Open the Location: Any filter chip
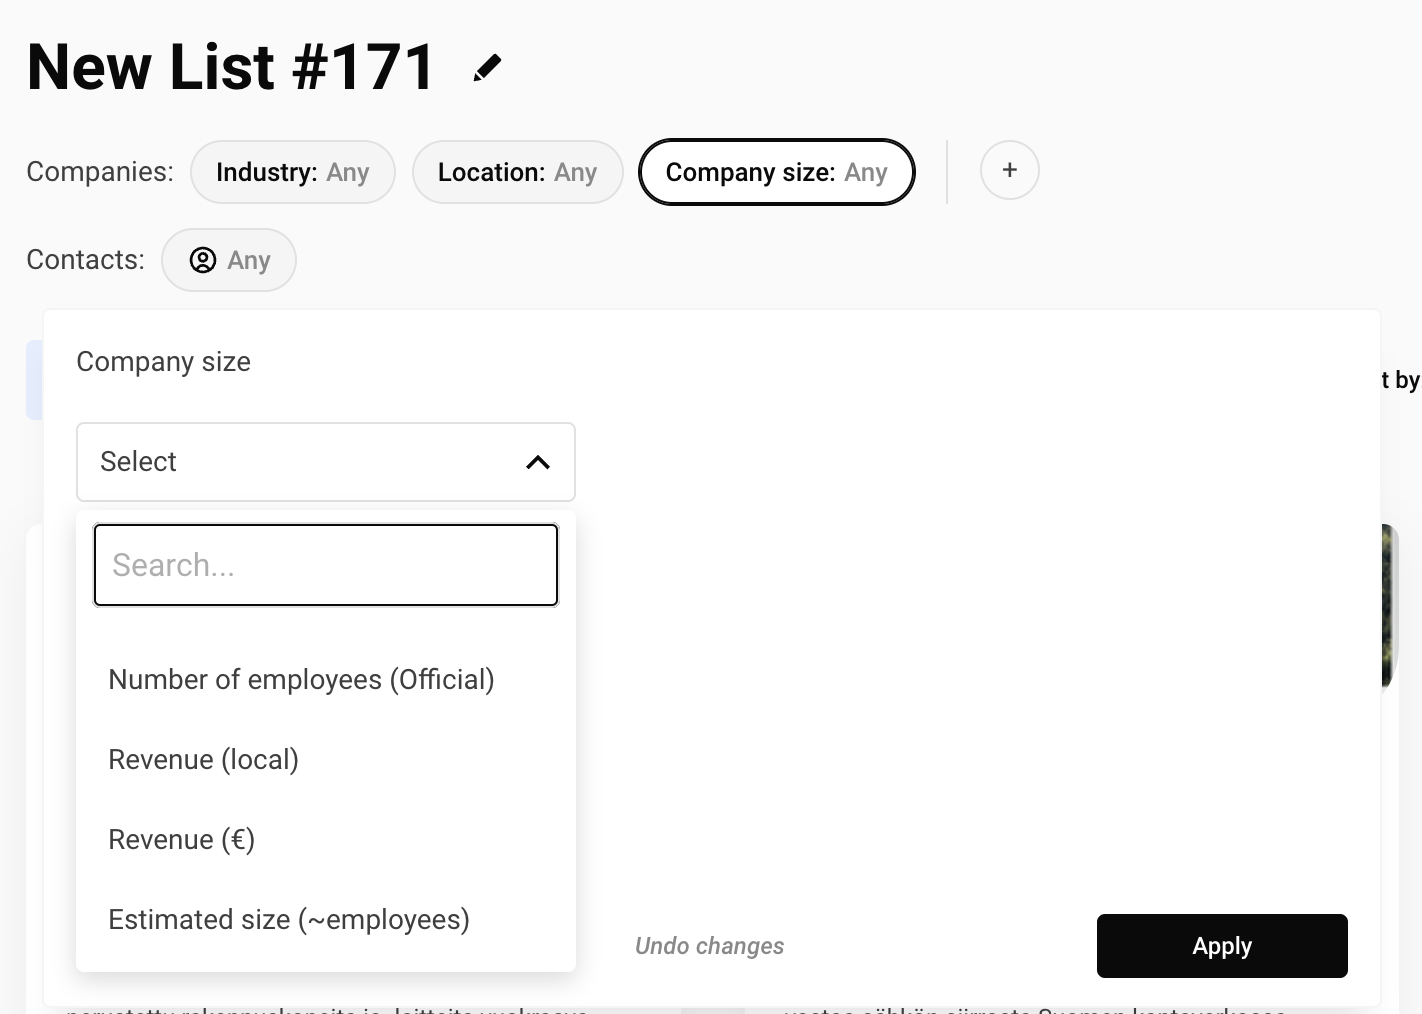This screenshot has width=1422, height=1014. tap(517, 172)
